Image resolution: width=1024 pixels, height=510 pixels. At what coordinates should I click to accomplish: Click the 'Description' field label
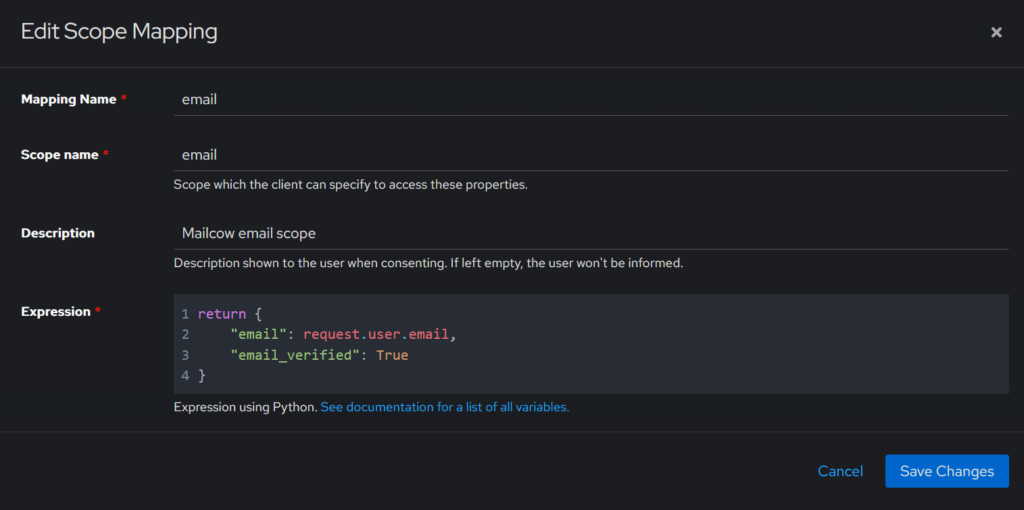(57, 233)
